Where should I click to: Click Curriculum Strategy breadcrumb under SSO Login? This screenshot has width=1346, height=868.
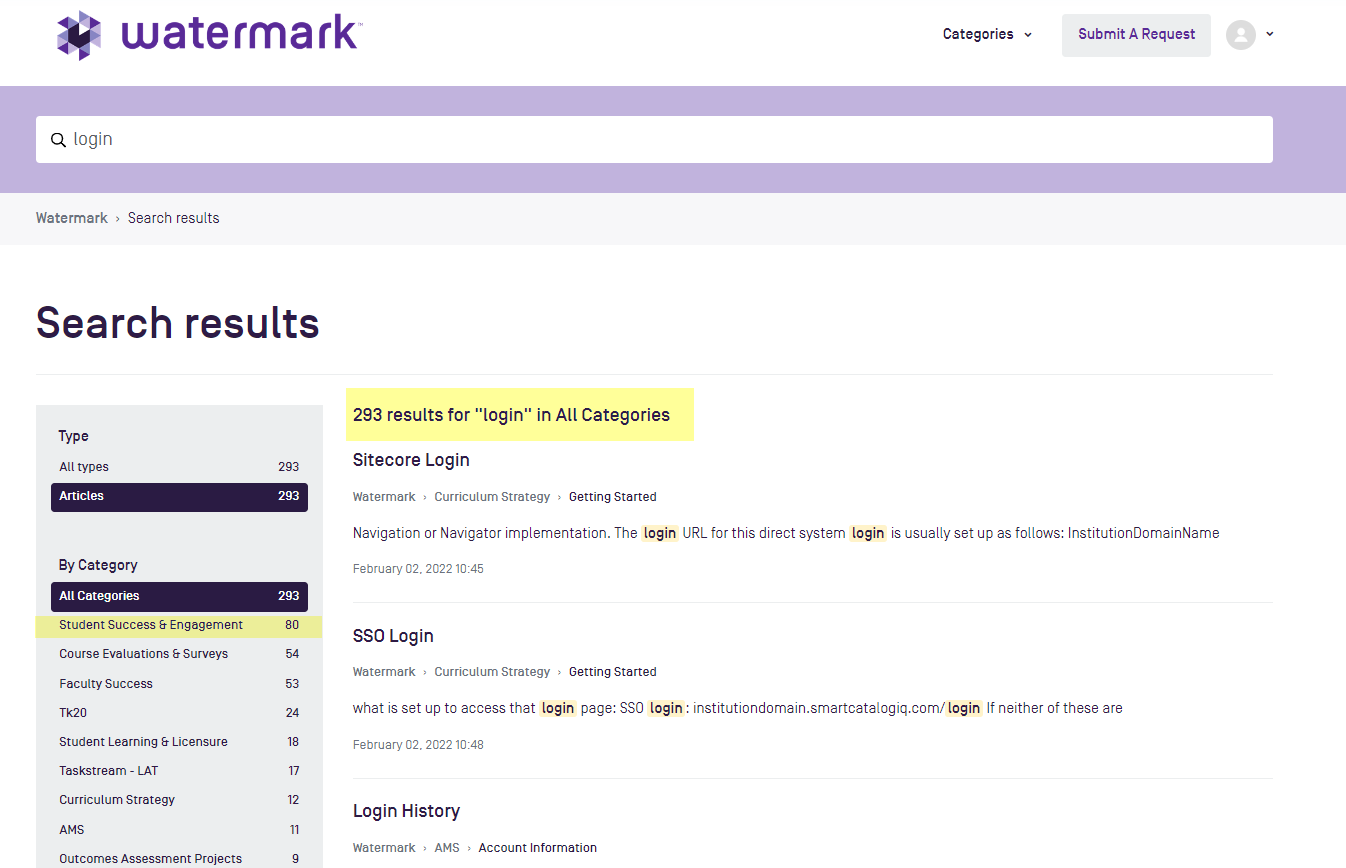tap(492, 672)
